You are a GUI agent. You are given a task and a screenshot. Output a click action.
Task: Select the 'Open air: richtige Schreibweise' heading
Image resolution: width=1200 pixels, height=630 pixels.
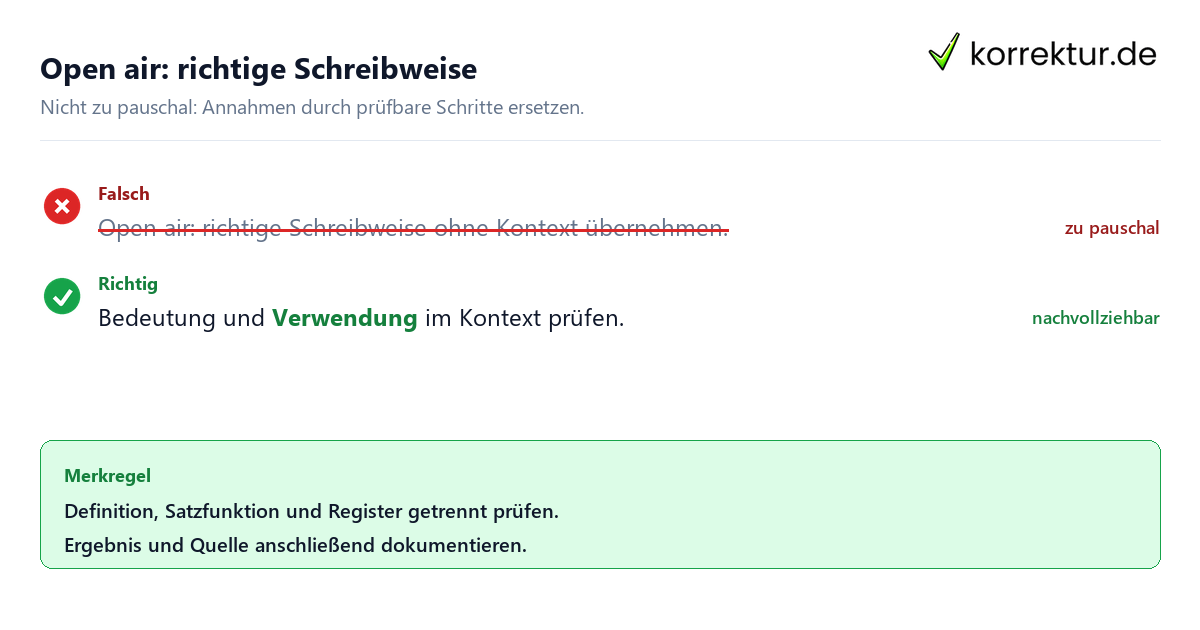coord(258,69)
